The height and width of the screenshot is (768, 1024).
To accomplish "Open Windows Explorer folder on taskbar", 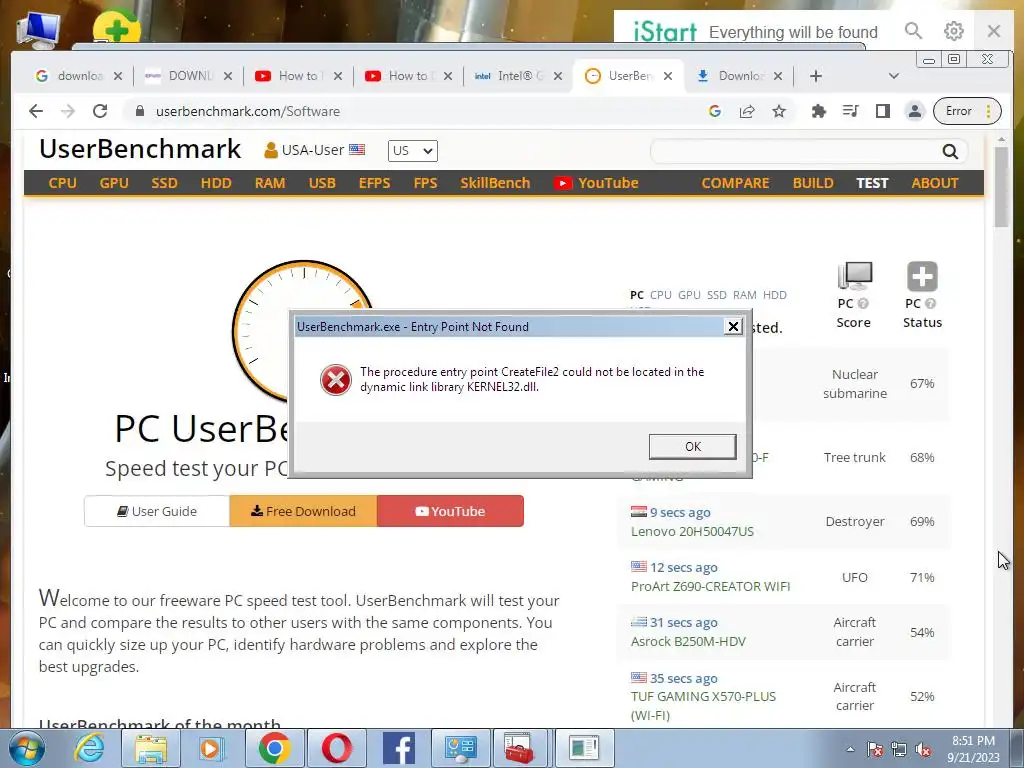I will (151, 748).
